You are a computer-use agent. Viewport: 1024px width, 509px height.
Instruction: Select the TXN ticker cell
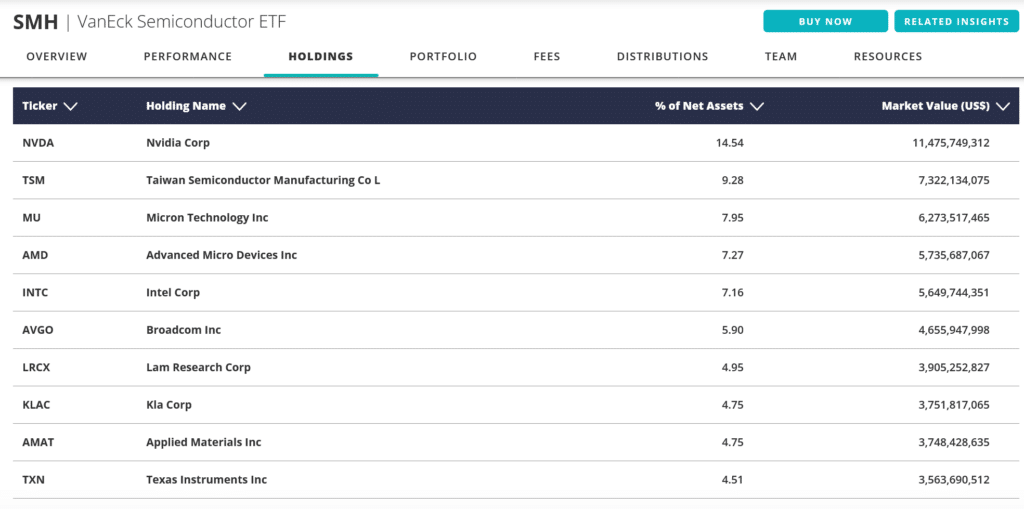click(33, 480)
